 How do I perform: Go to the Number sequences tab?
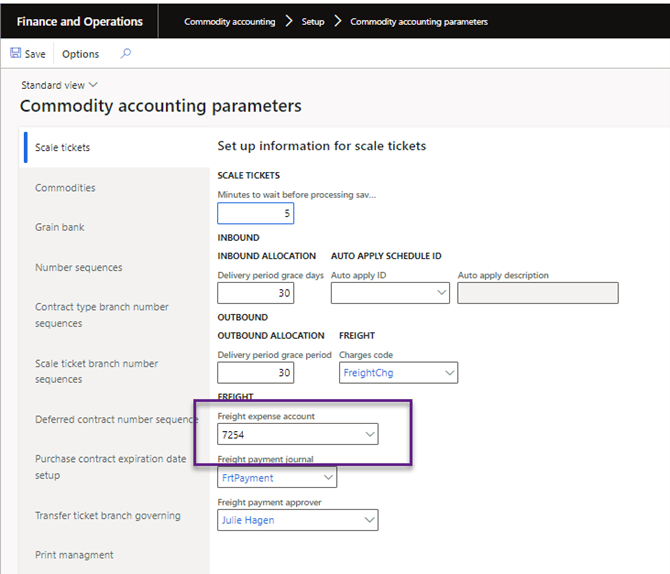click(79, 268)
